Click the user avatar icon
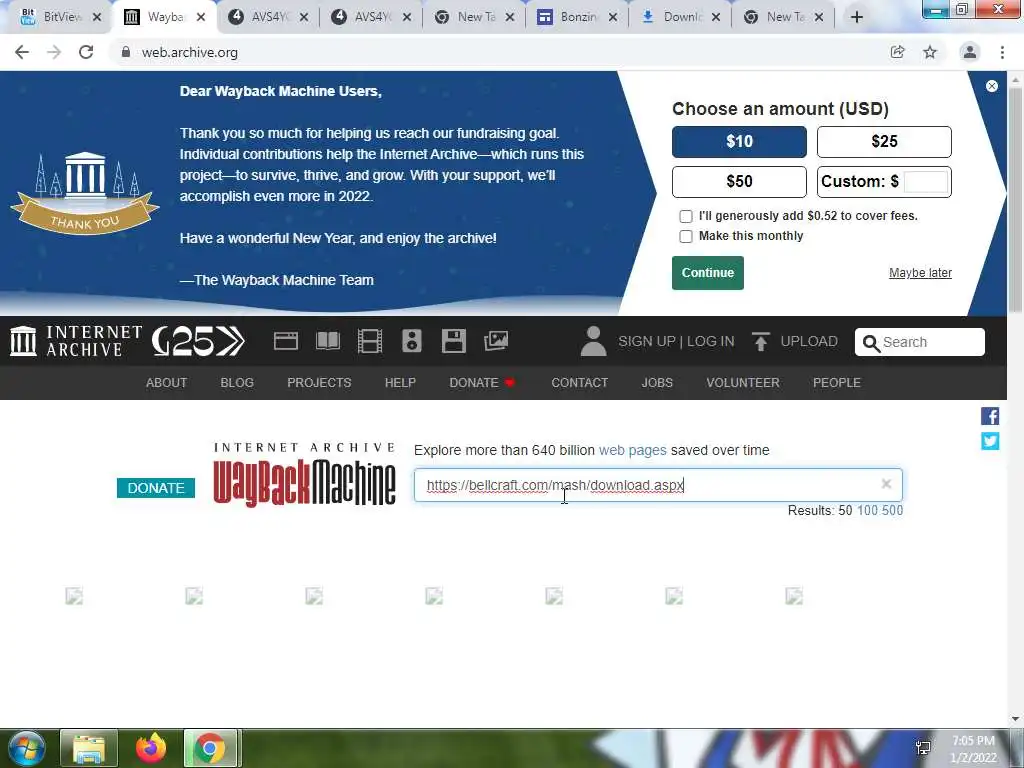The height and width of the screenshot is (768, 1024). point(593,341)
